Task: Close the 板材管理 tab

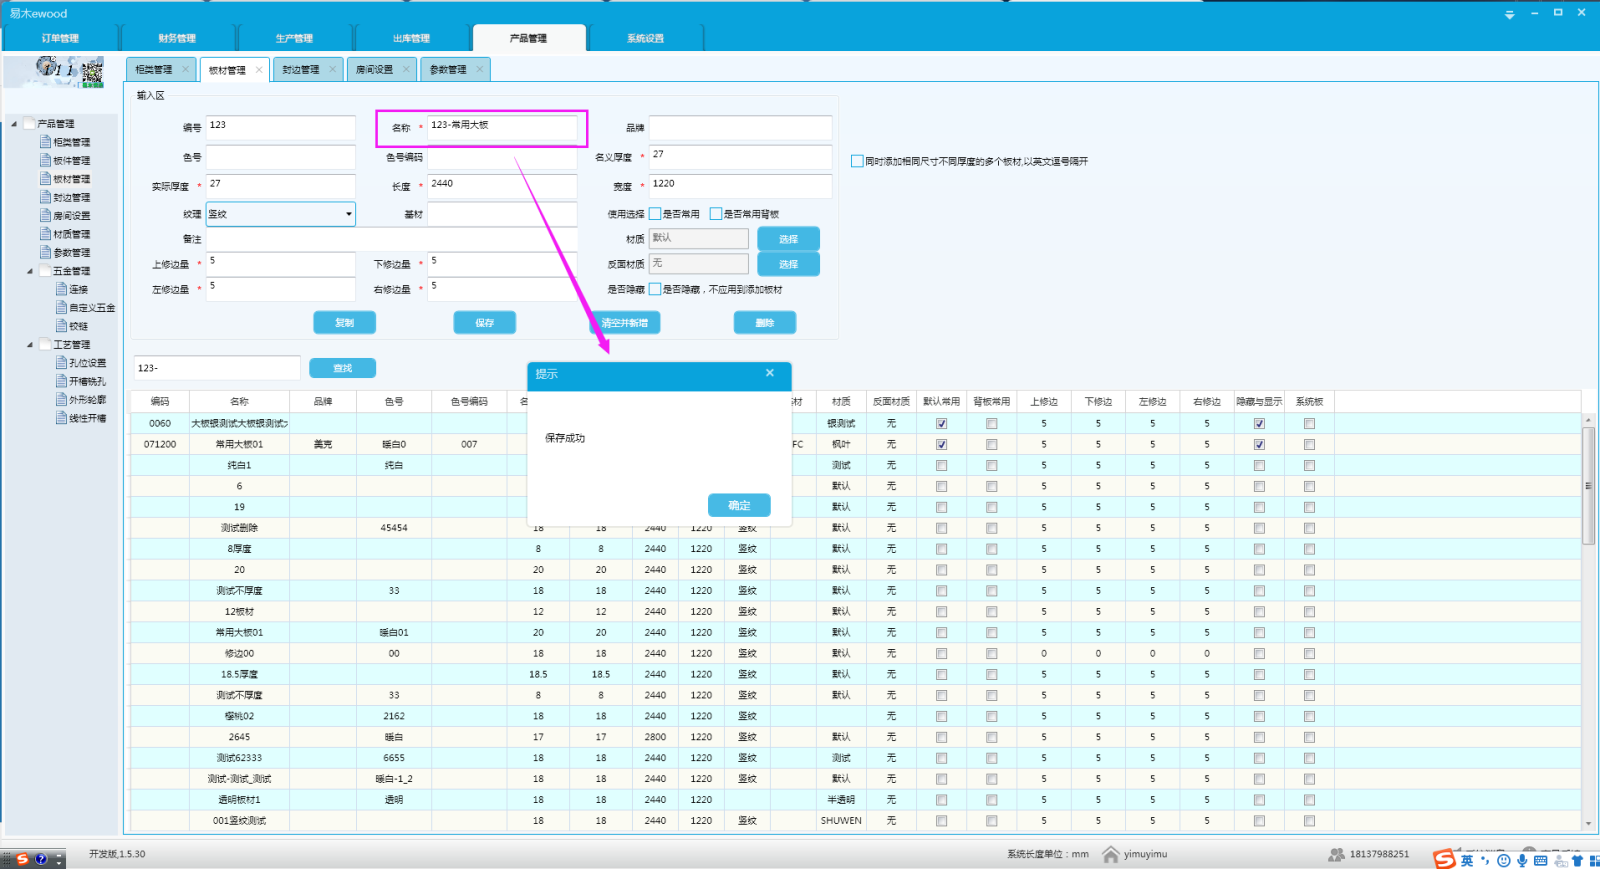Action: coord(258,69)
